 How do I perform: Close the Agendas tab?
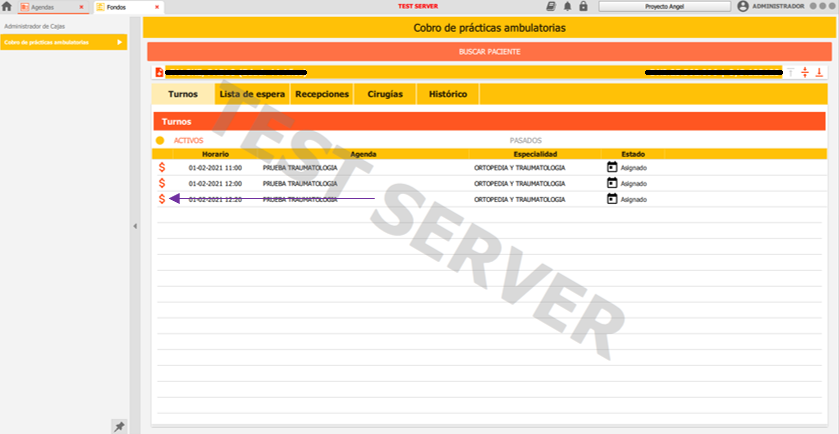pyautogui.click(x=81, y=7)
